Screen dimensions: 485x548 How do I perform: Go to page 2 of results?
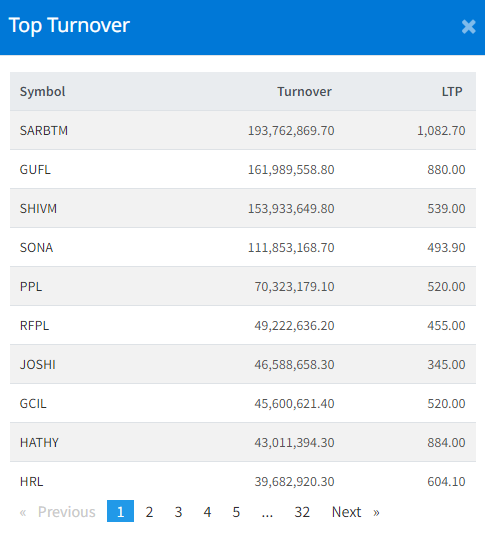(149, 512)
